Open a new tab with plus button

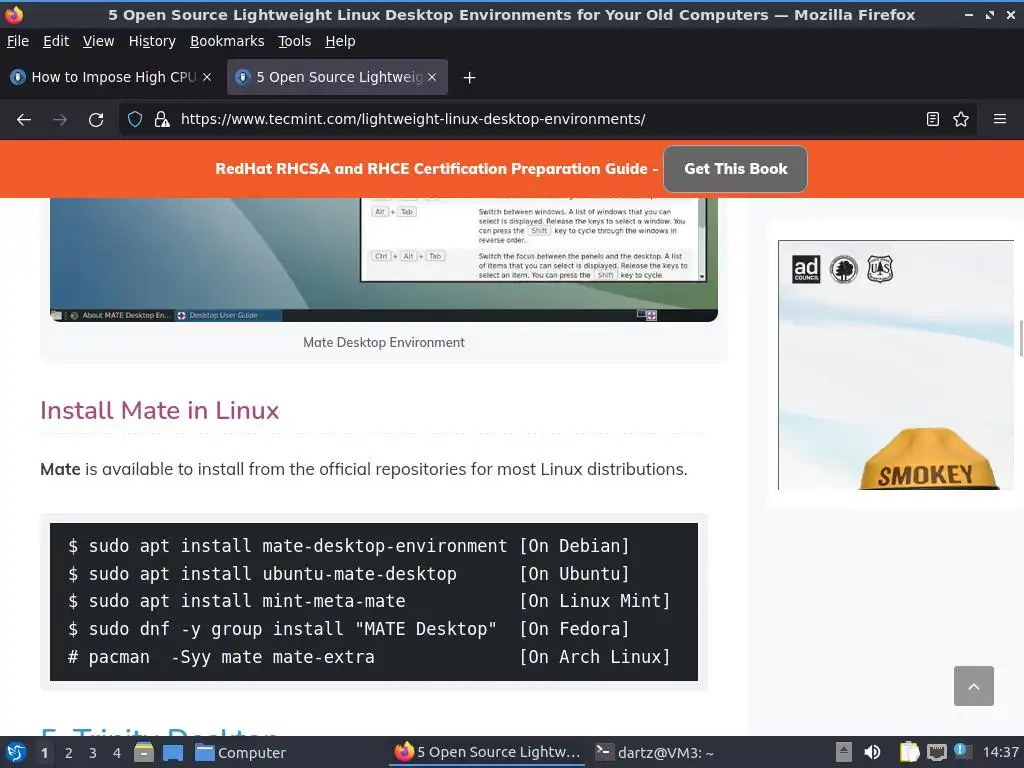[469, 78]
